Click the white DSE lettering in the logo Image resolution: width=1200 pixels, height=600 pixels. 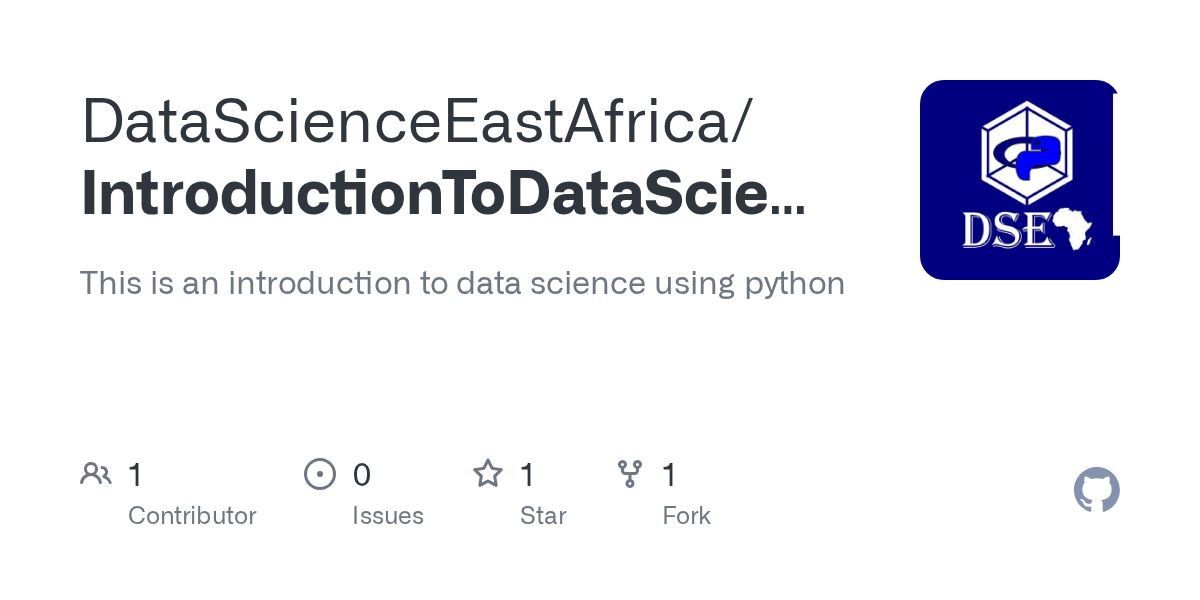(x=1005, y=231)
